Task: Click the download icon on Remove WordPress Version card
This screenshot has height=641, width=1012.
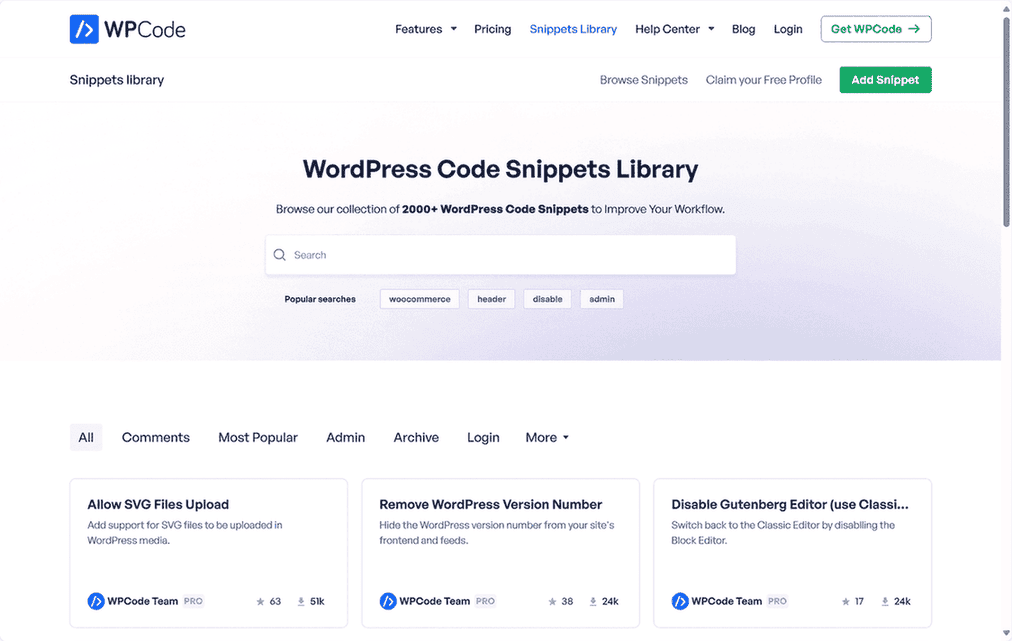Action: (592, 601)
